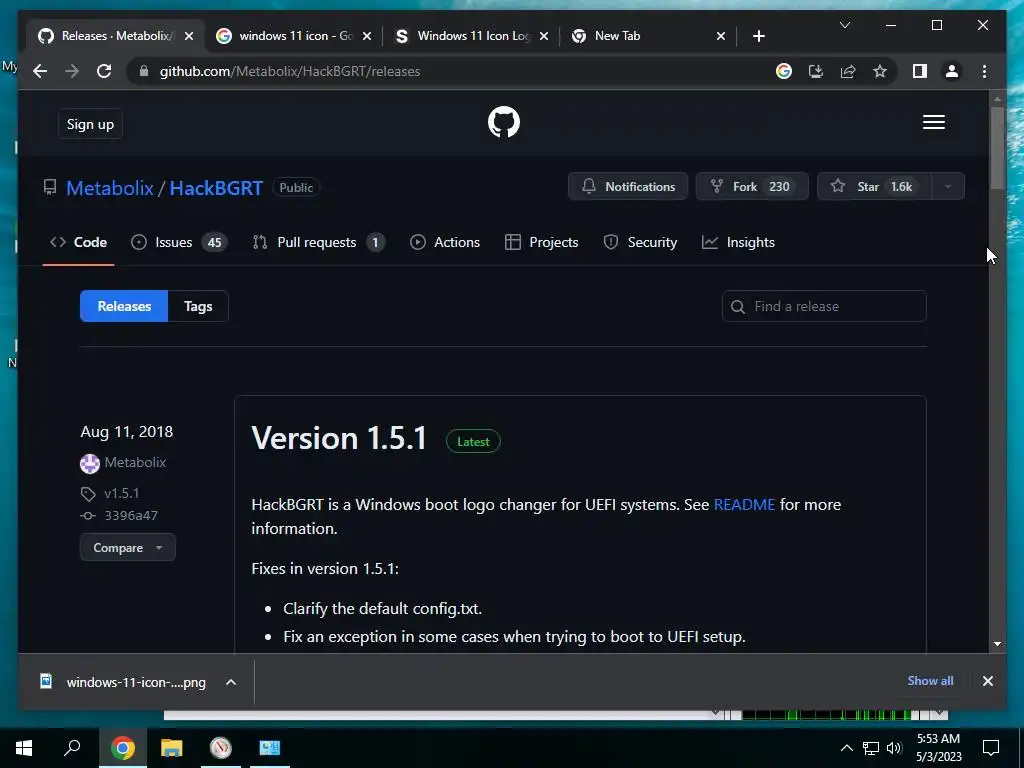Screen dimensions: 1024x768
Task: Open the Metabolix owner link
Action: 110,188
